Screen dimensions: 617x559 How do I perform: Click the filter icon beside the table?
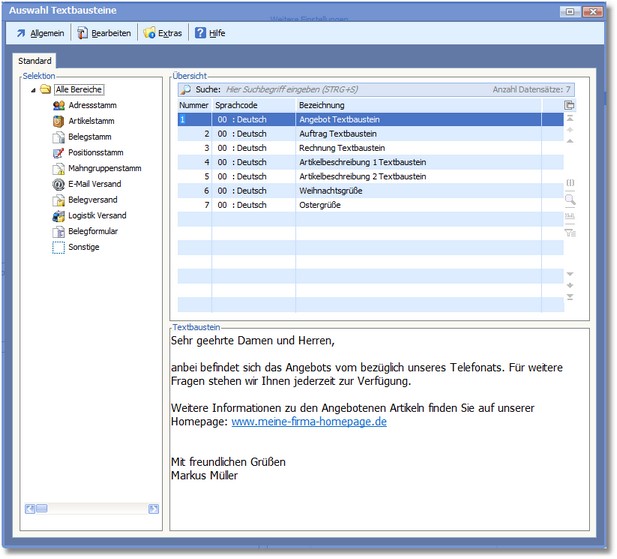pos(570,232)
